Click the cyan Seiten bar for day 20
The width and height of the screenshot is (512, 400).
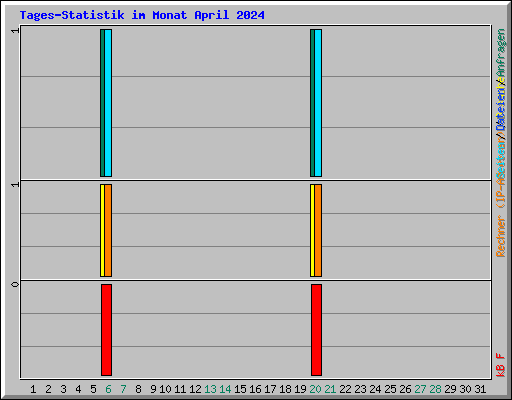318,103
